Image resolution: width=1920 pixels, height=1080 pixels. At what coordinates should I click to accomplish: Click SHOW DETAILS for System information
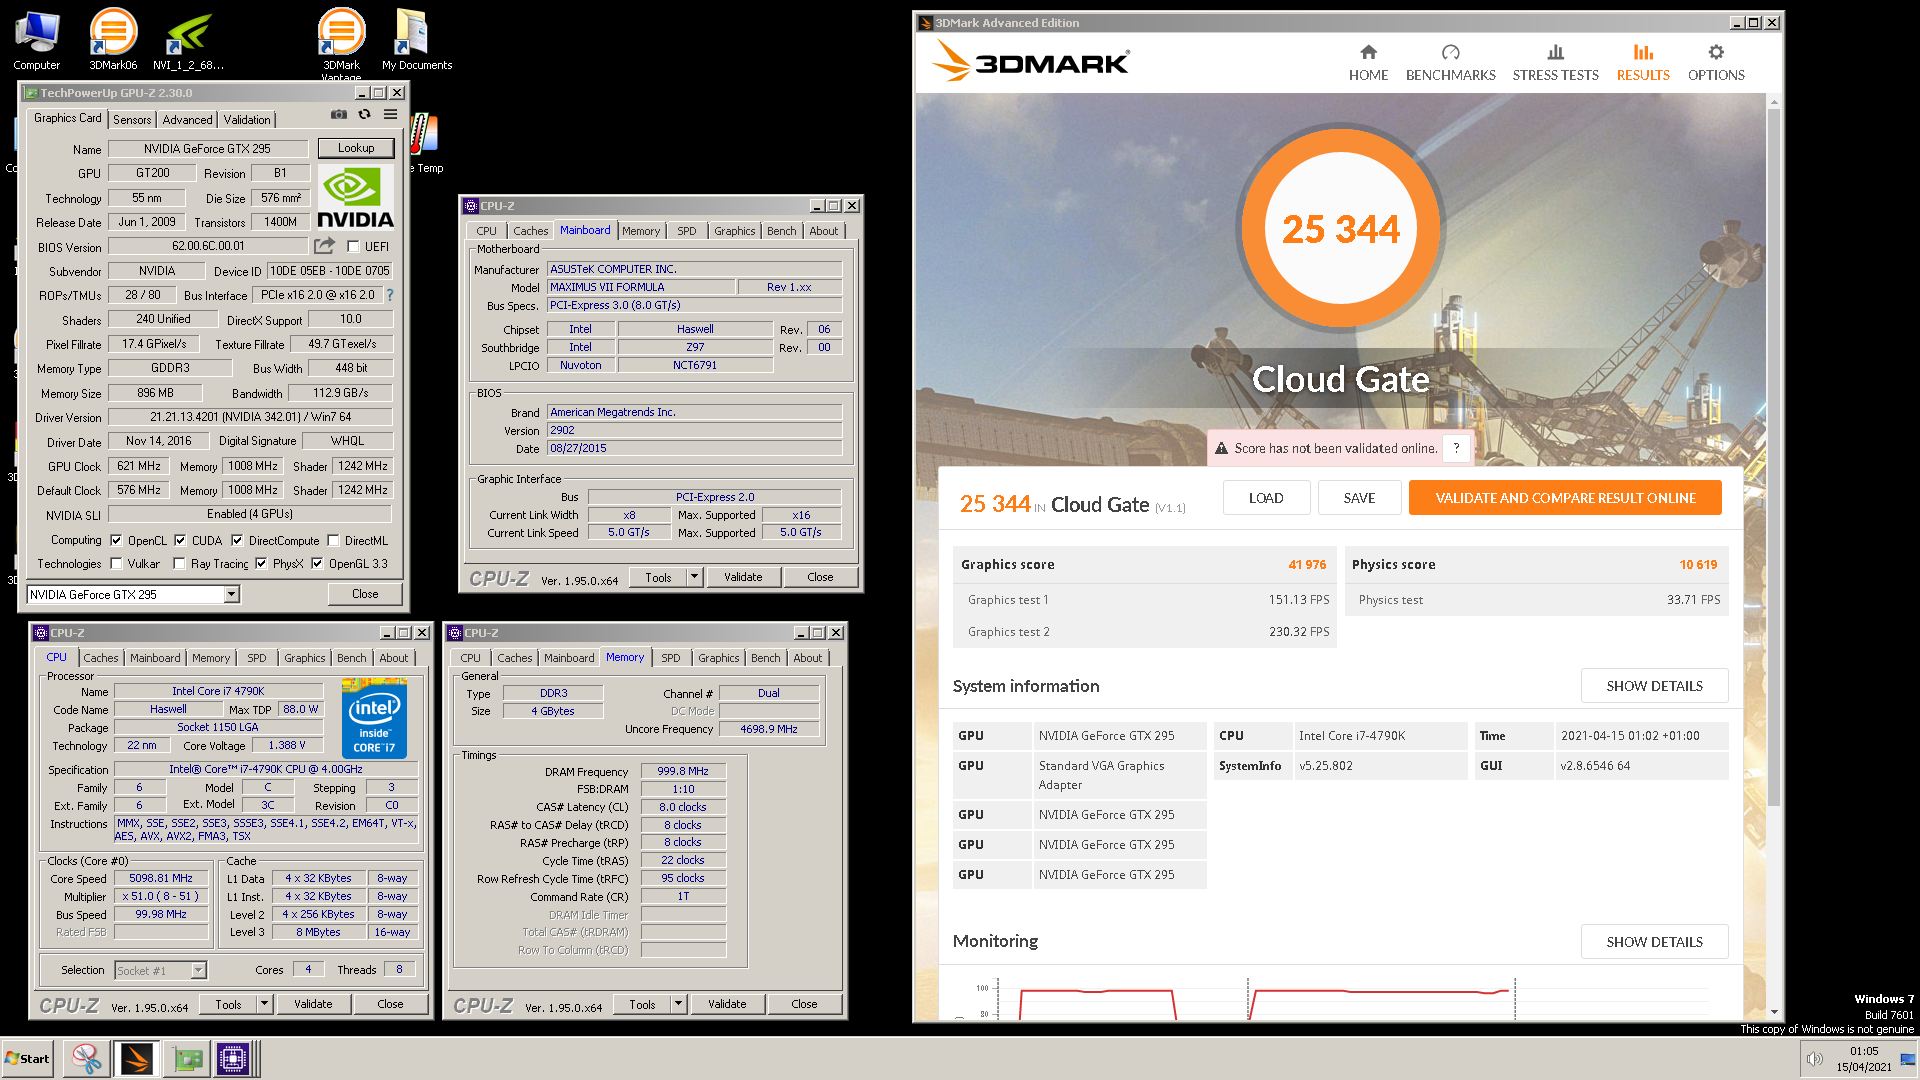(x=1654, y=686)
